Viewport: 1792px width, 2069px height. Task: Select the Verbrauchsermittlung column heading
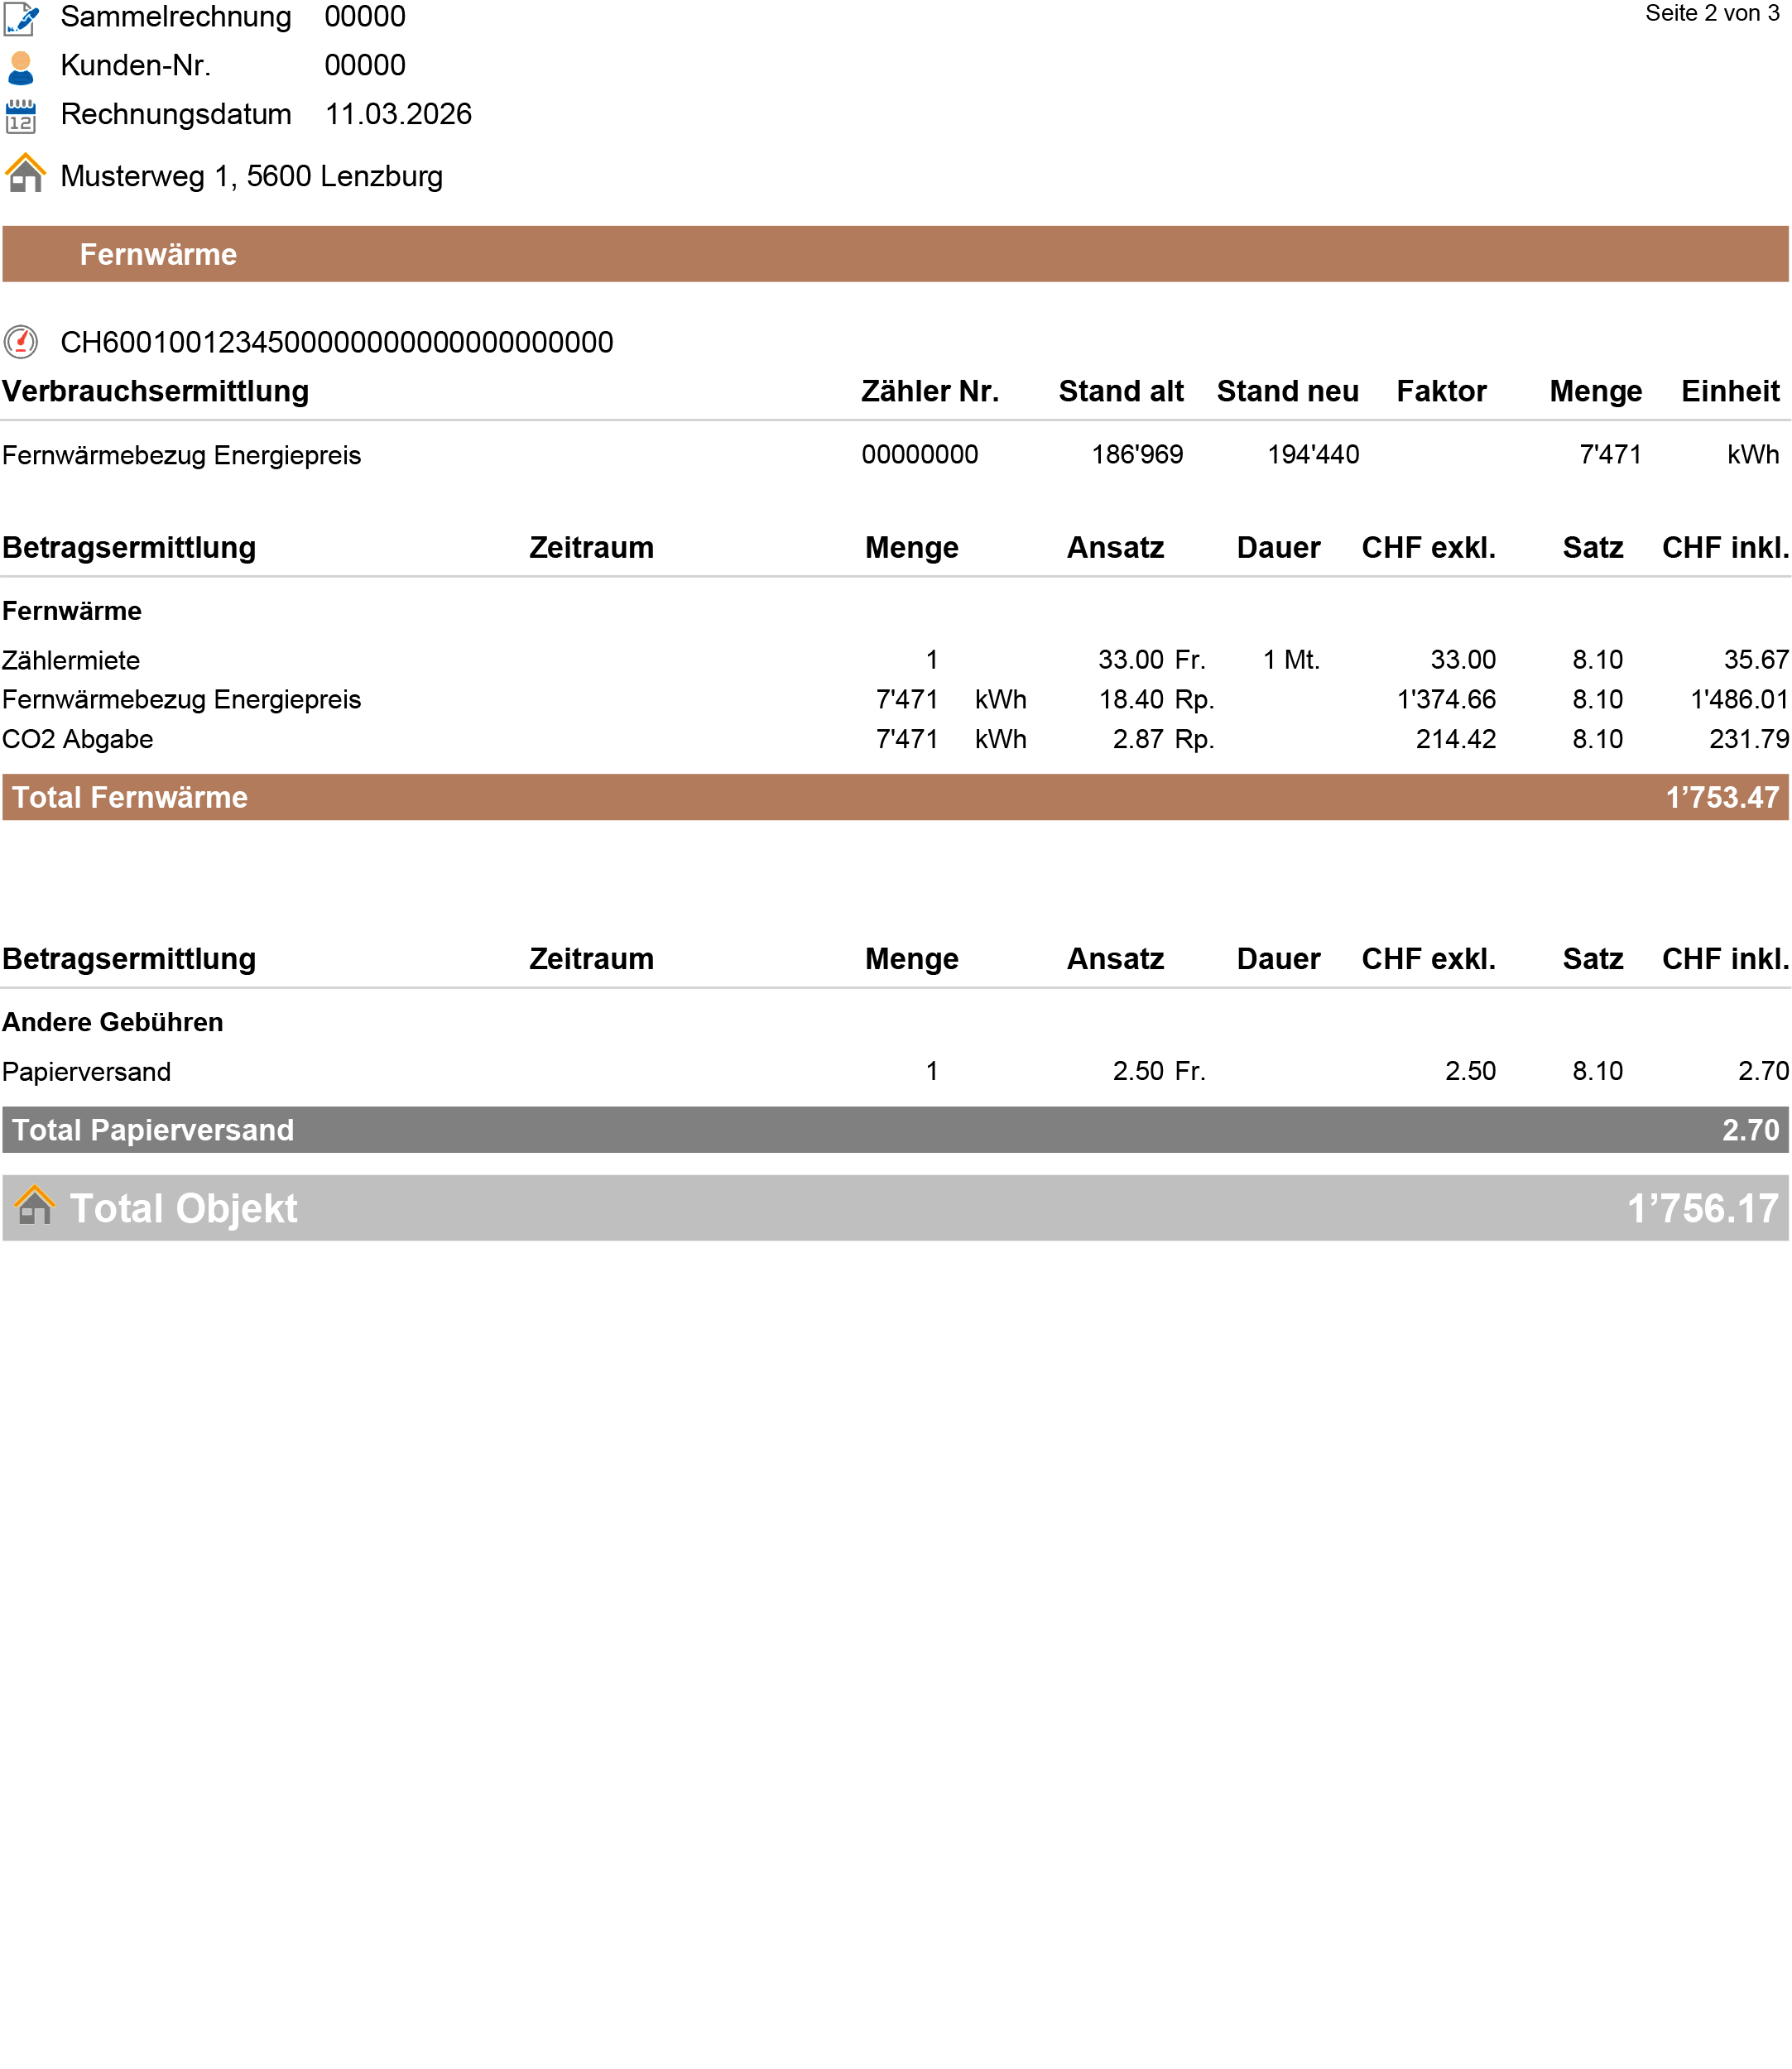click(156, 391)
